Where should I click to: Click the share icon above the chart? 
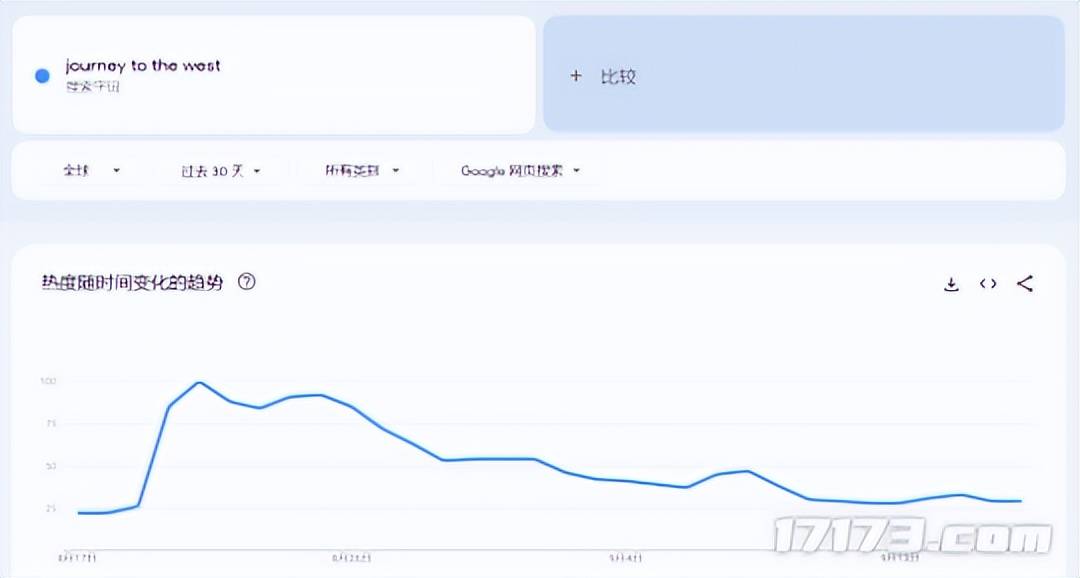point(1024,284)
